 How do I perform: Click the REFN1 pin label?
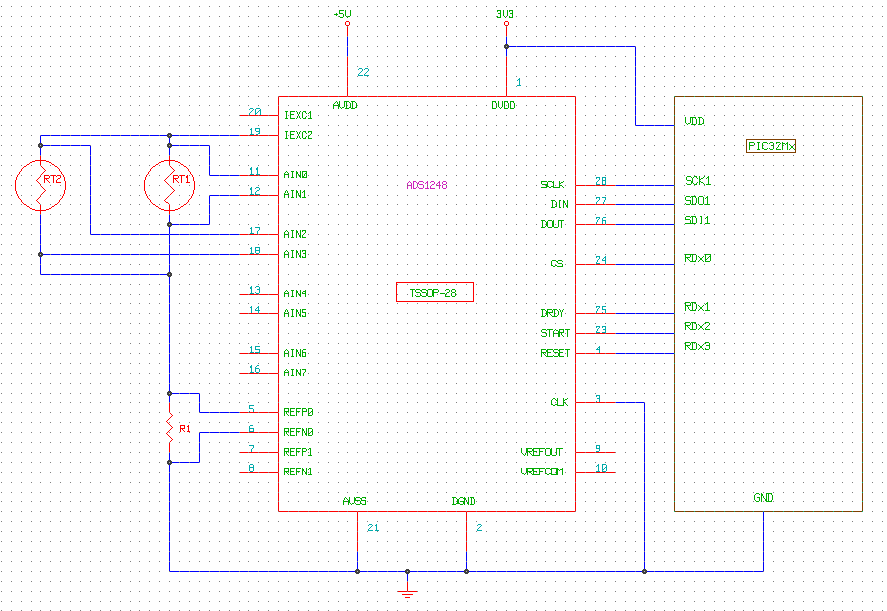(x=298, y=472)
